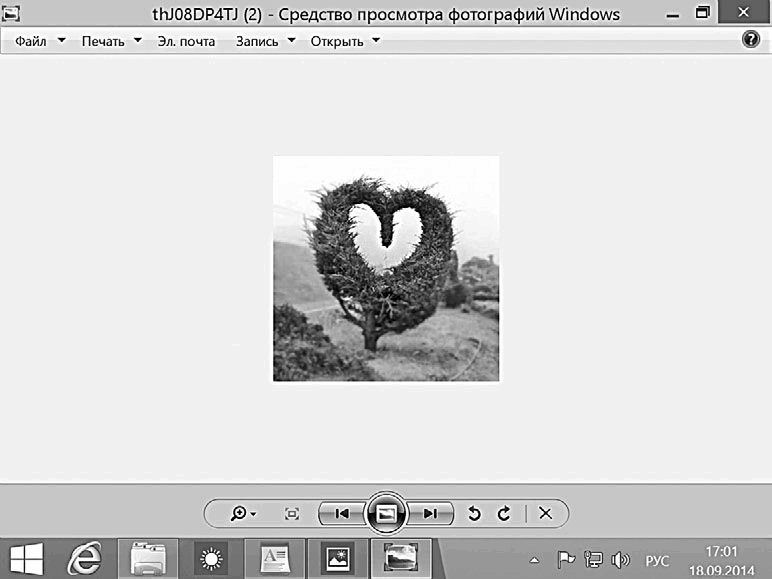
Task: Switch the РУС input language indicator
Action: (x=656, y=560)
